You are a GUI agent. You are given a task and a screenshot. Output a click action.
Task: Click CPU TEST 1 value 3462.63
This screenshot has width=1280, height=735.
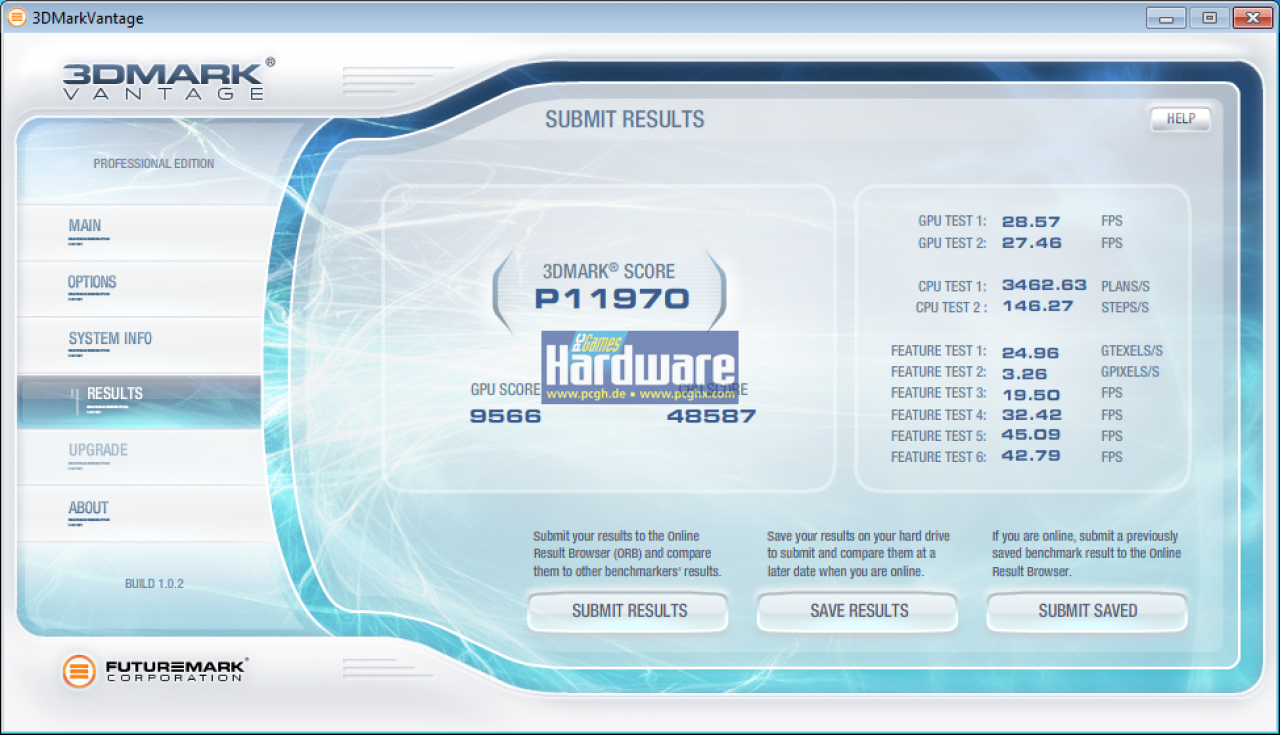click(1044, 286)
